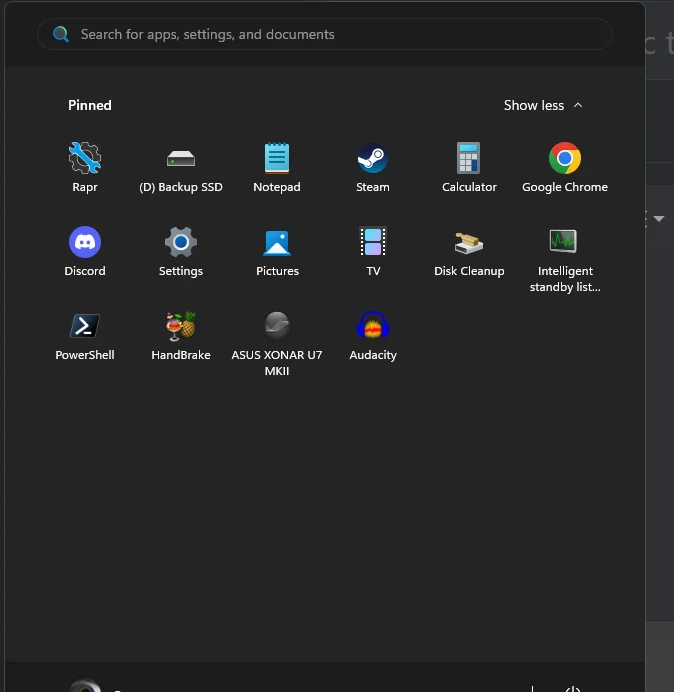The image size is (674, 692).
Task: Launch Intelligent standby list cleaner
Action: [x=565, y=260]
